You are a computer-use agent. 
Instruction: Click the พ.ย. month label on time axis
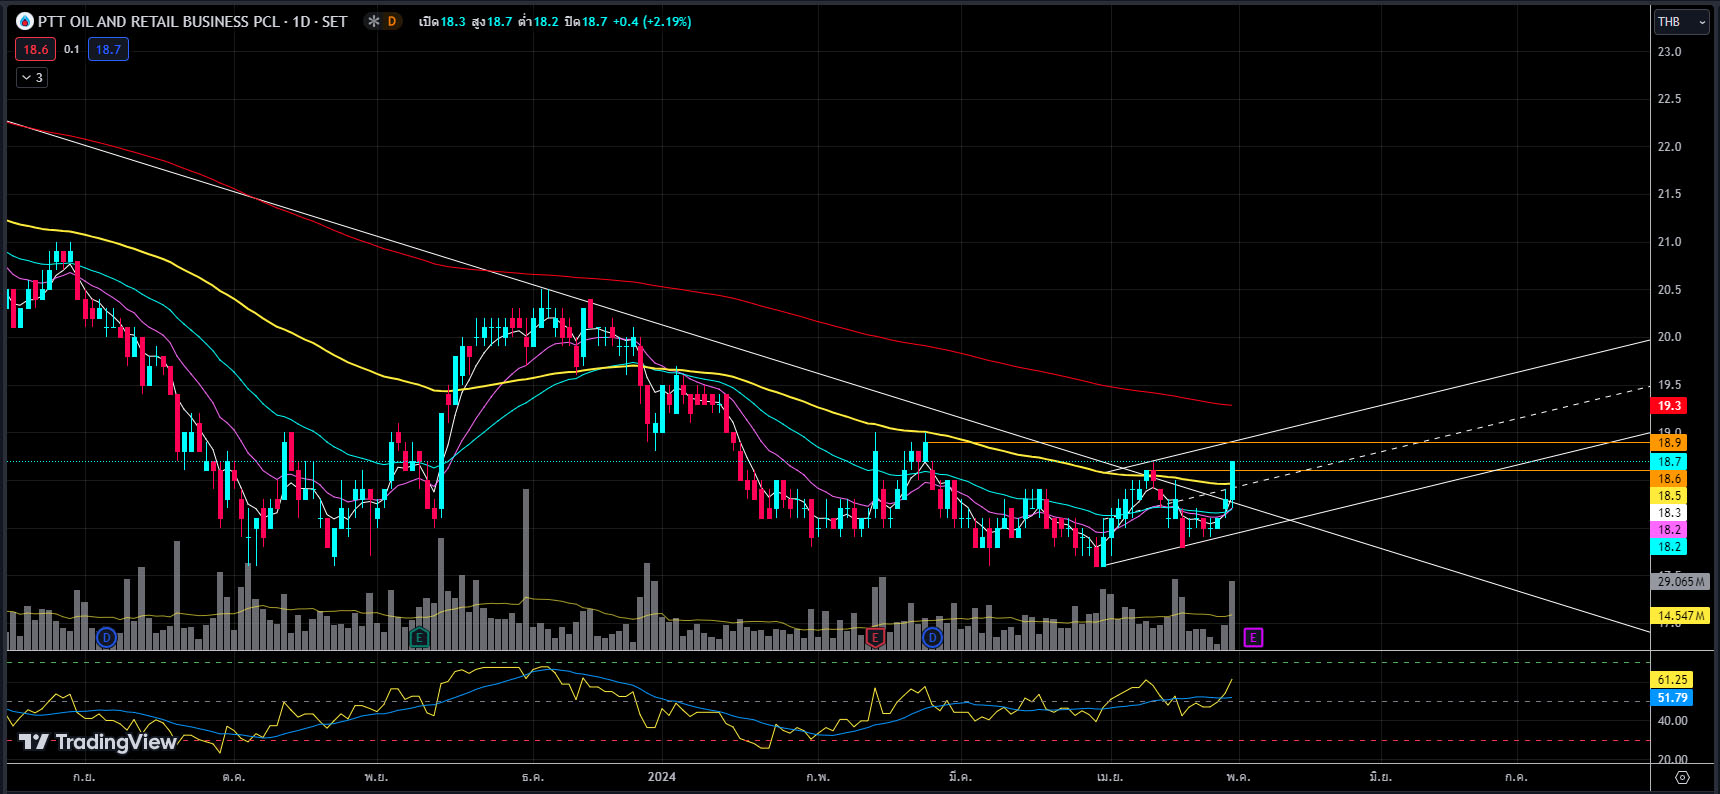pos(376,777)
